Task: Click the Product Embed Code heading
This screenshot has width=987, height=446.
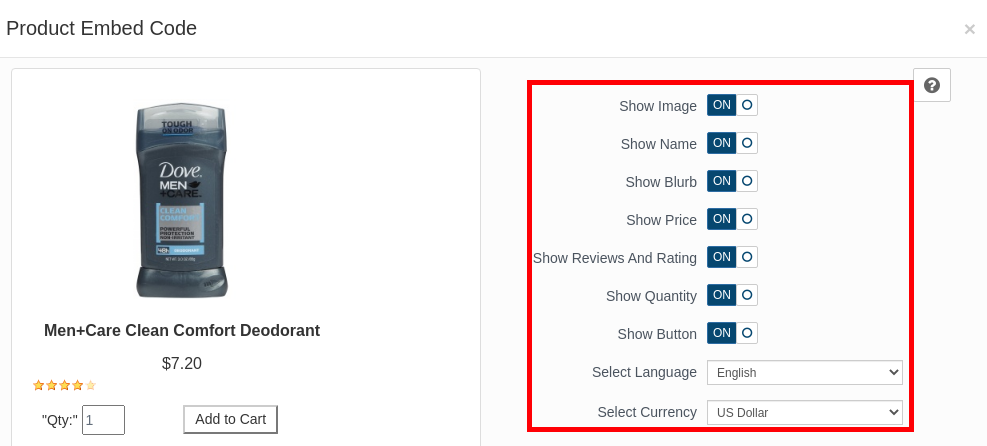Action: tap(101, 28)
